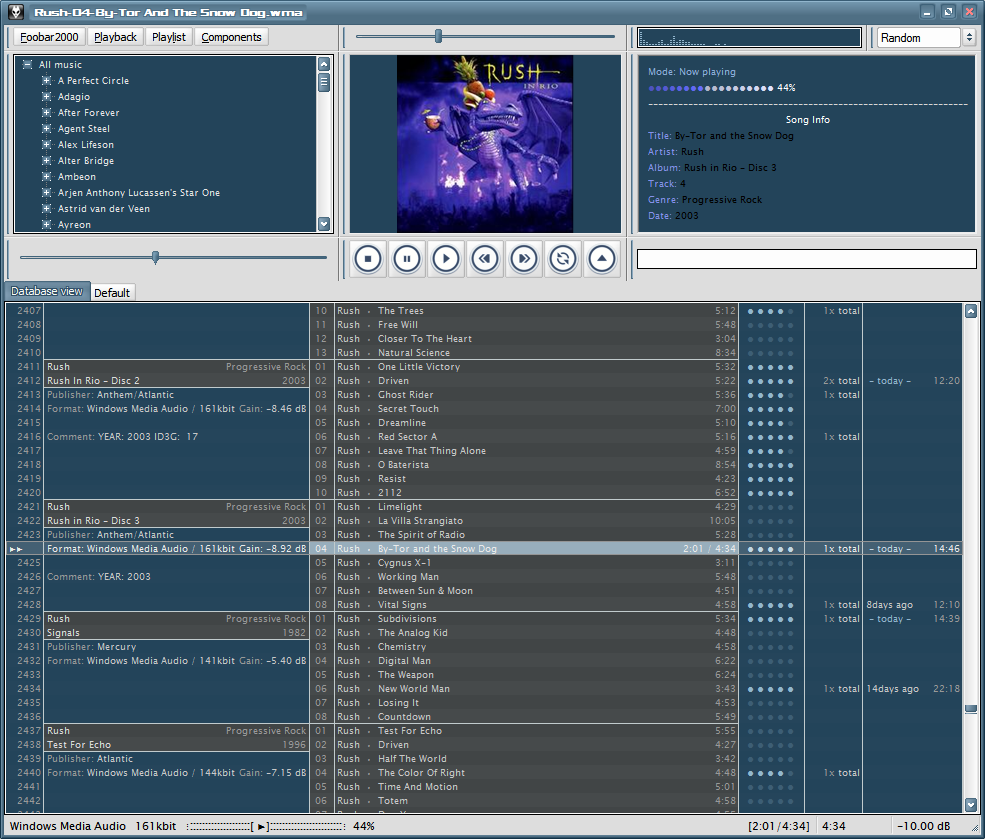Open the Components menu

(231, 37)
